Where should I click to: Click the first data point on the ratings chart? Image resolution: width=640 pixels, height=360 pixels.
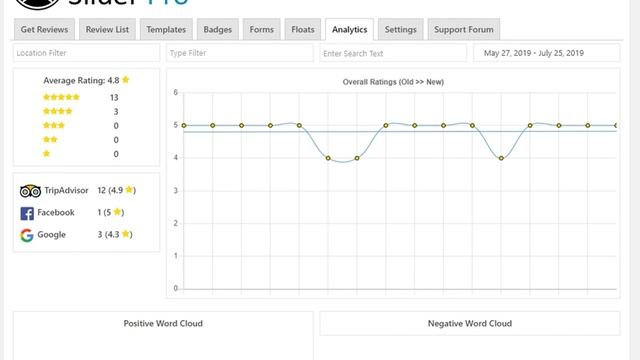pyautogui.click(x=184, y=125)
